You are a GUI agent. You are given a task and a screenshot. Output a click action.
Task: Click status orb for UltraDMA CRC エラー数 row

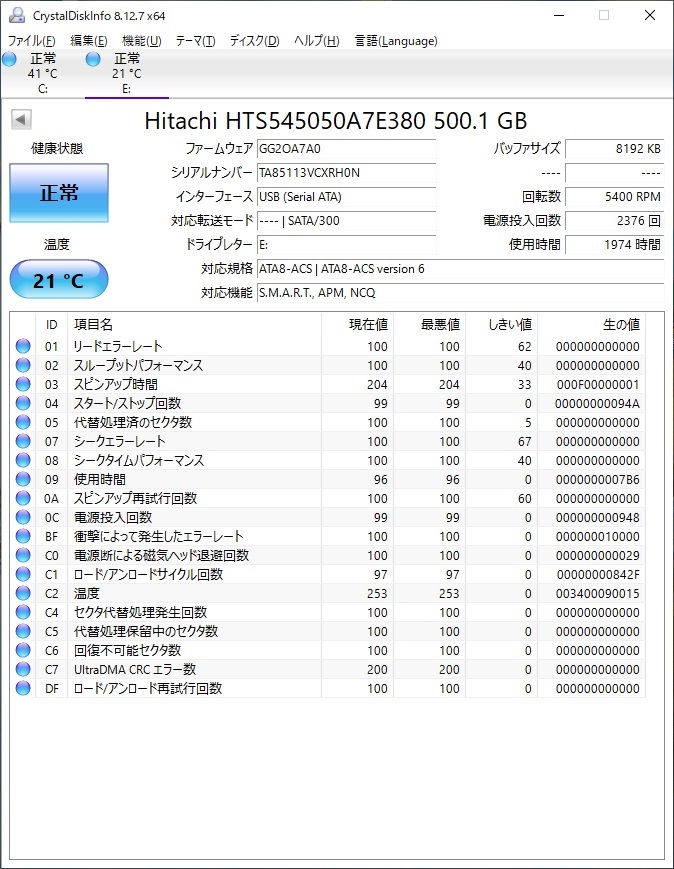pos(23,669)
